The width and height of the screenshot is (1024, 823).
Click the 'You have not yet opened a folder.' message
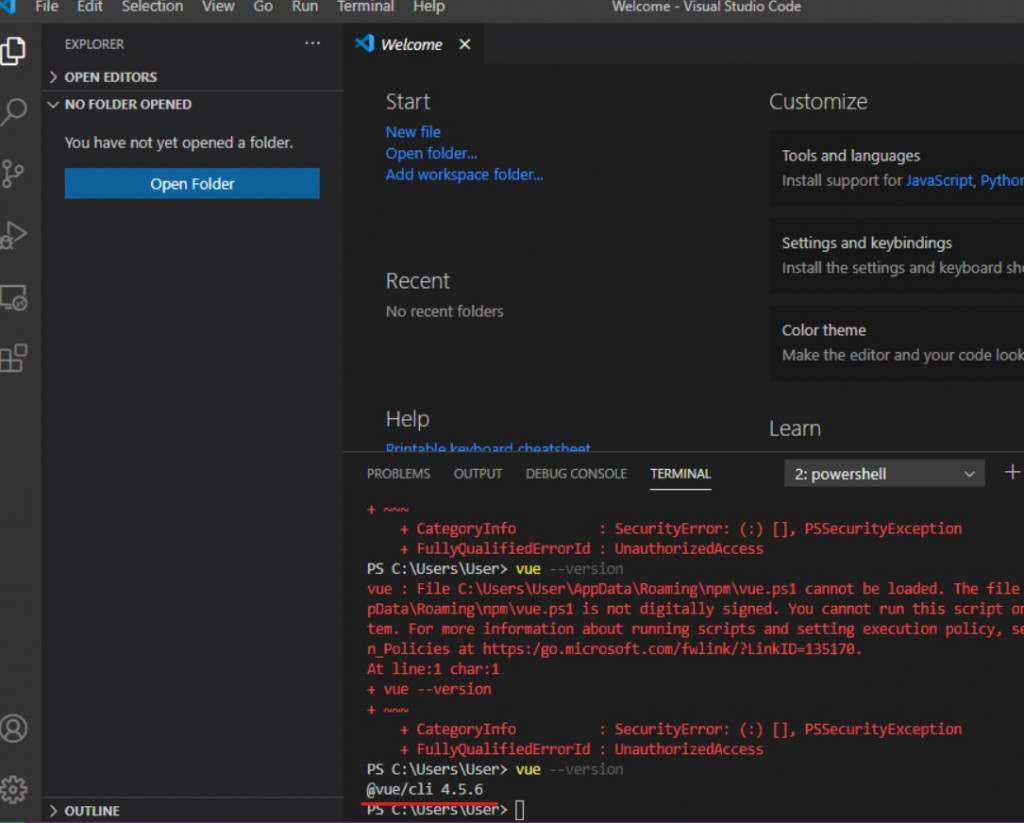click(x=178, y=142)
